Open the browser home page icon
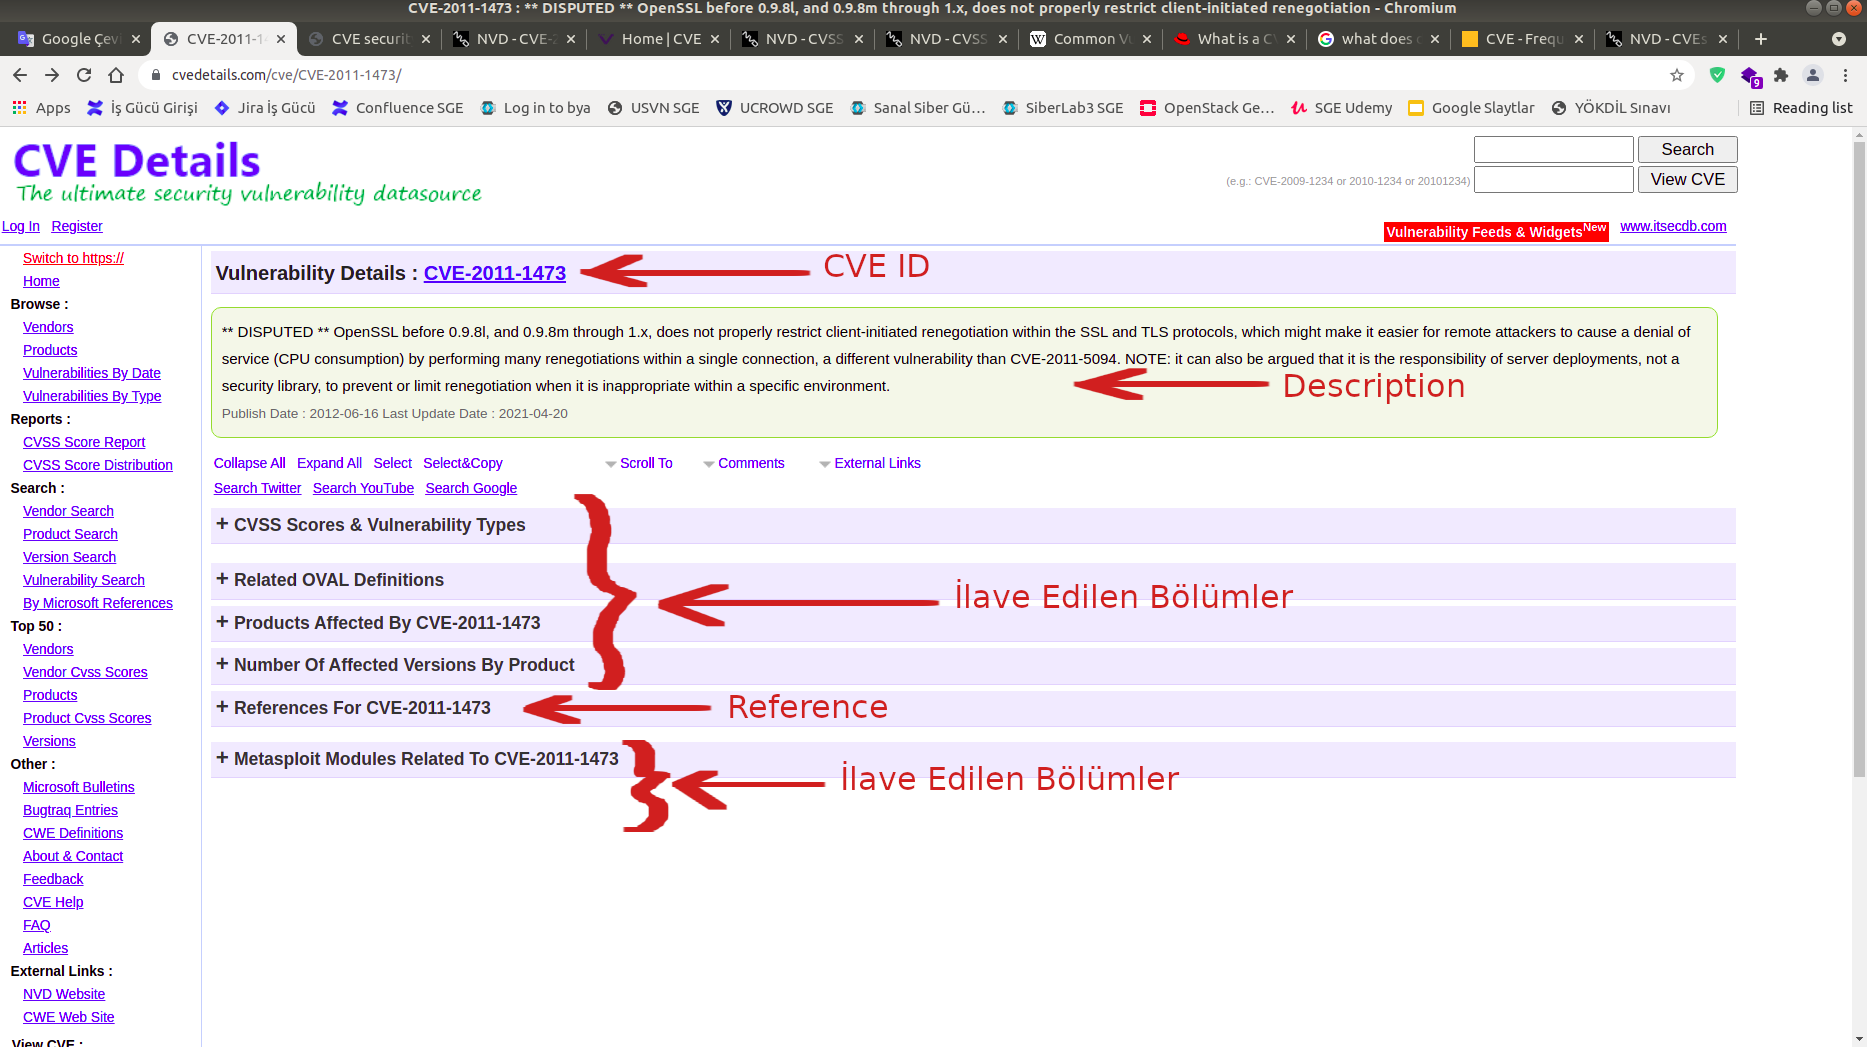 pos(116,75)
